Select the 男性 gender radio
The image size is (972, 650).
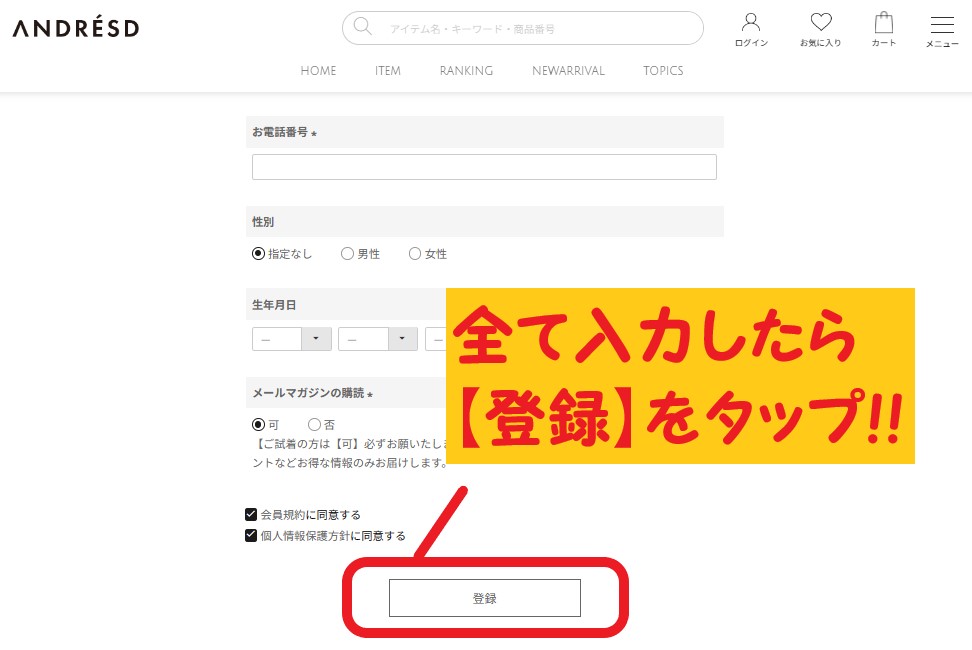[x=347, y=253]
